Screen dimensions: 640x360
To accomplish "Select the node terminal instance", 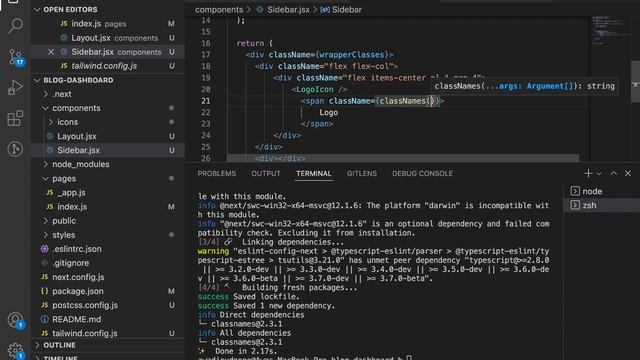I will tap(601, 191).
